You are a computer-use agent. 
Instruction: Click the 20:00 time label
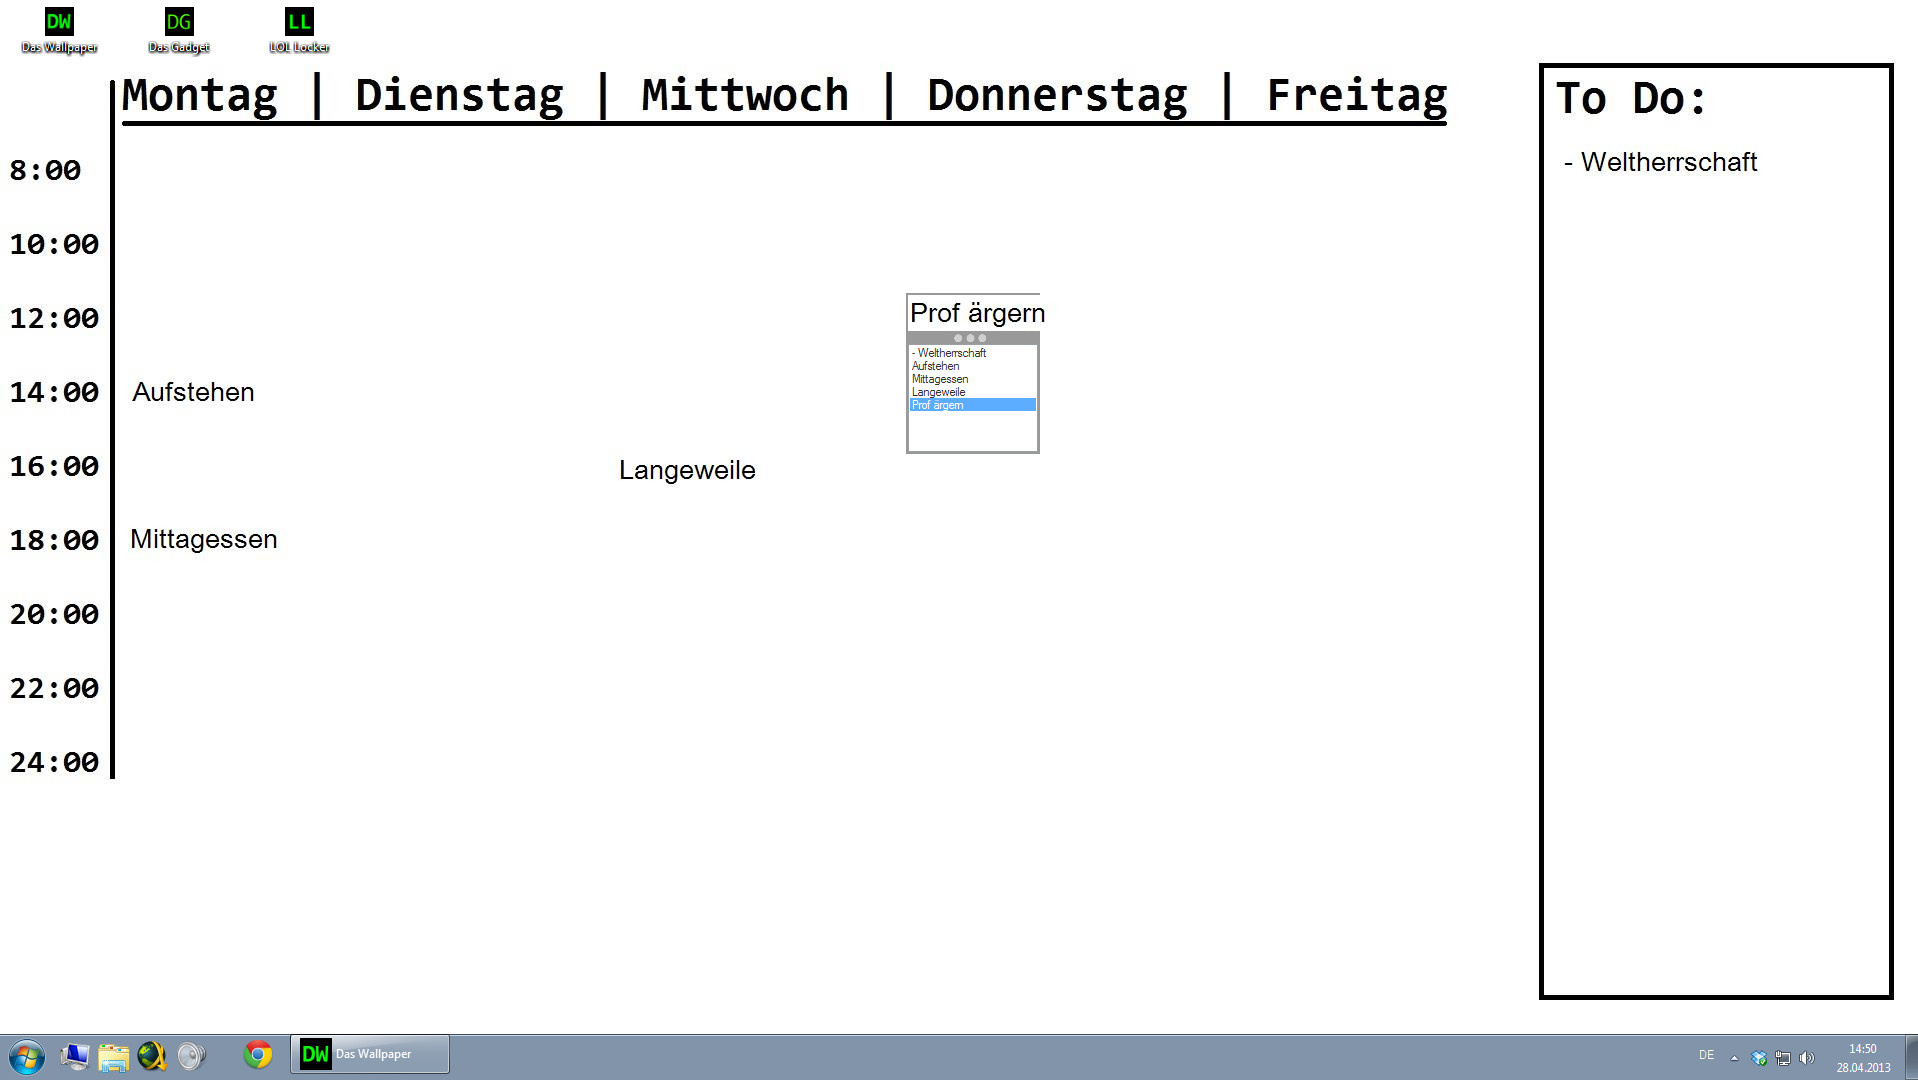(x=54, y=614)
